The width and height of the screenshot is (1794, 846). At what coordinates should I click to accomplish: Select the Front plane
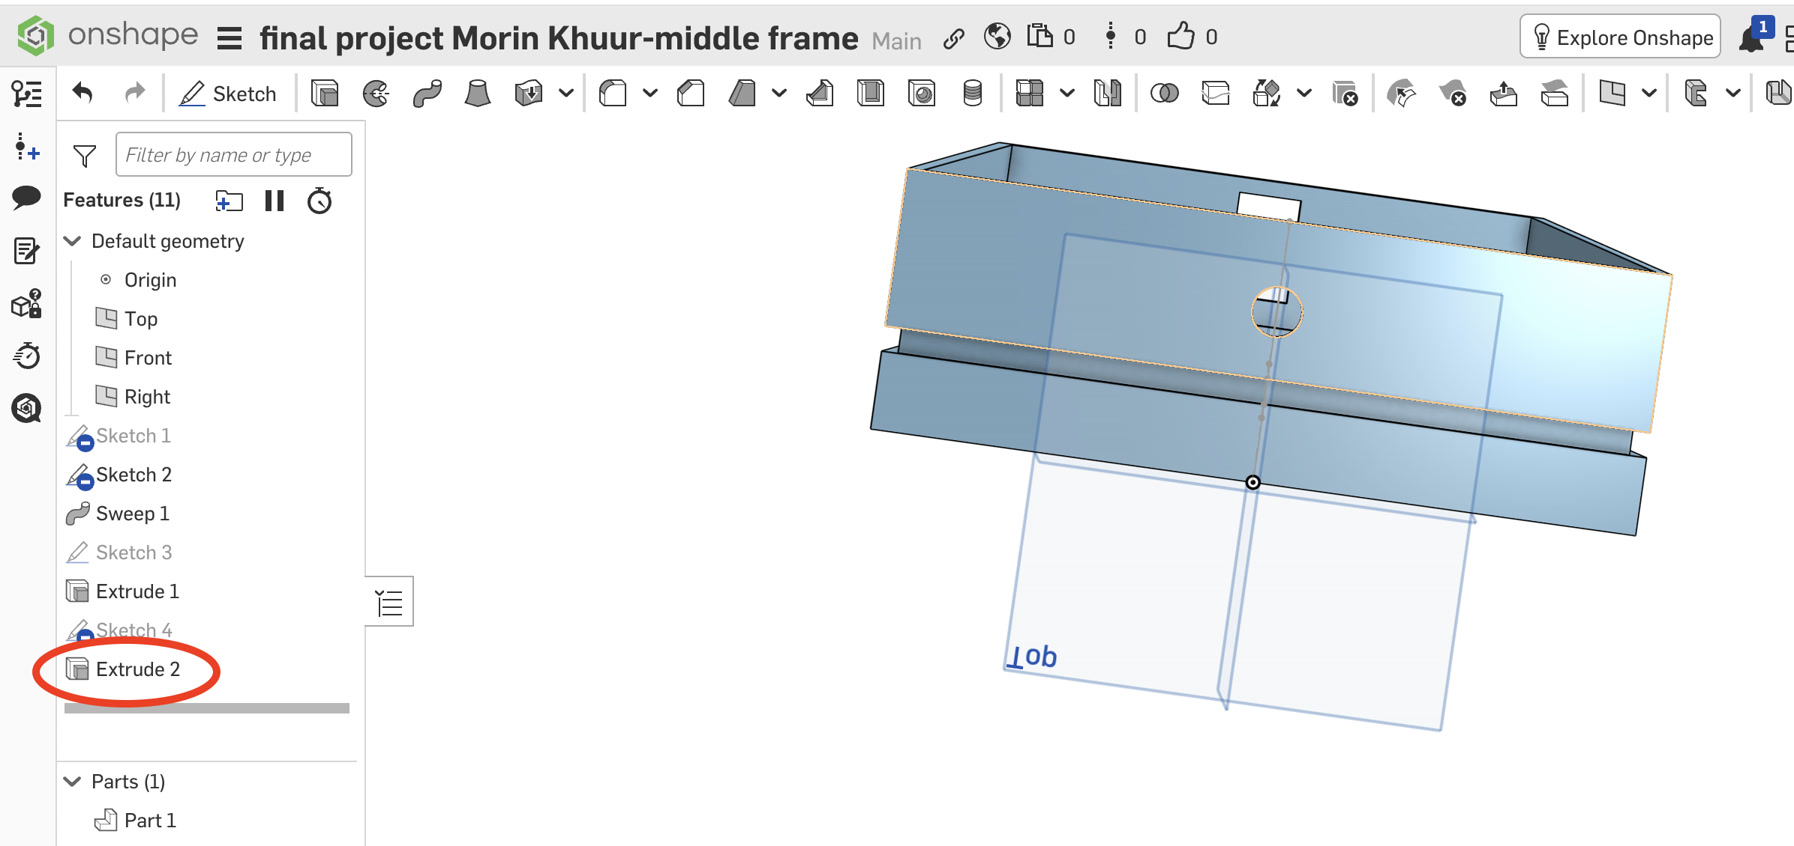148,358
